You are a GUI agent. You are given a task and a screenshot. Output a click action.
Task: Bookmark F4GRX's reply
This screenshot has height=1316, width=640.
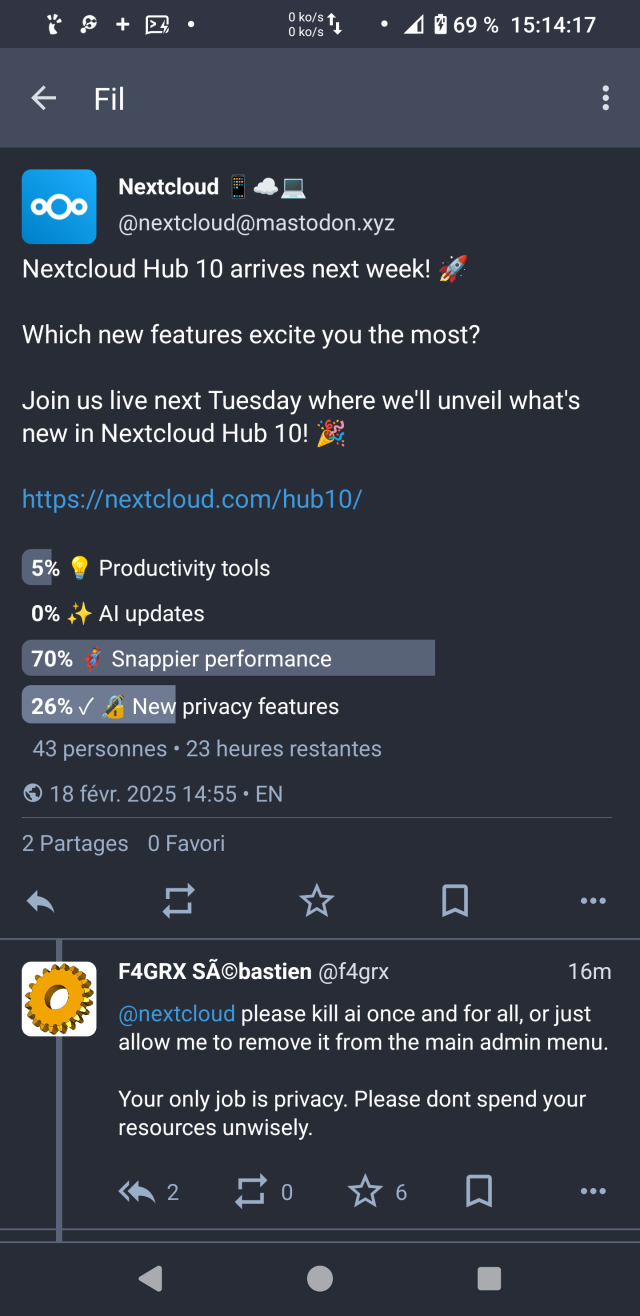pyautogui.click(x=477, y=1191)
